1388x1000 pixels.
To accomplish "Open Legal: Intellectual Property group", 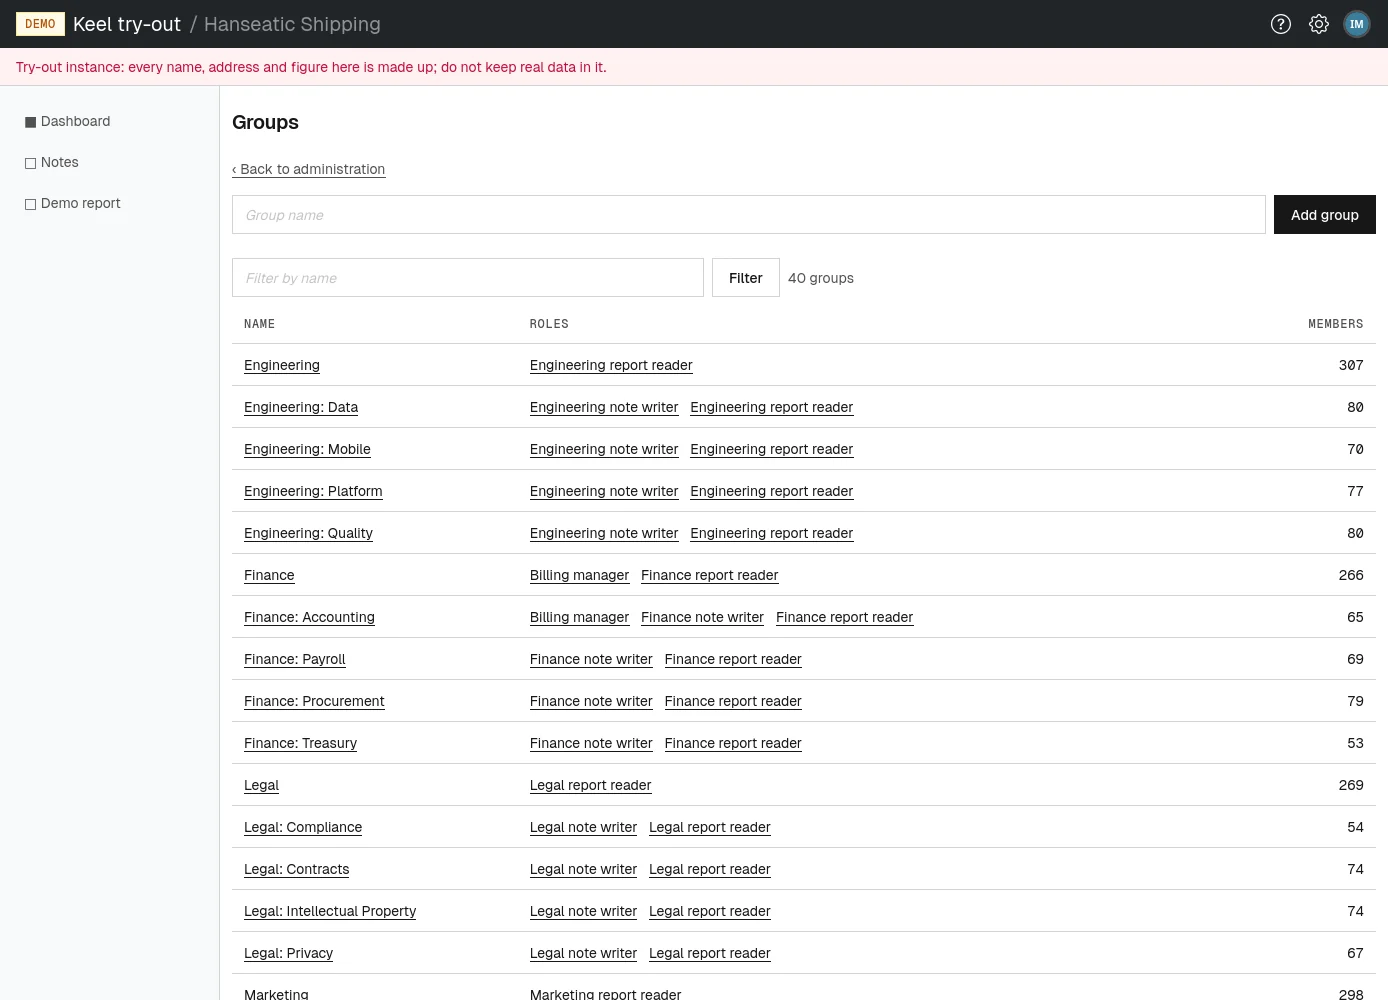I will pyautogui.click(x=330, y=911).
